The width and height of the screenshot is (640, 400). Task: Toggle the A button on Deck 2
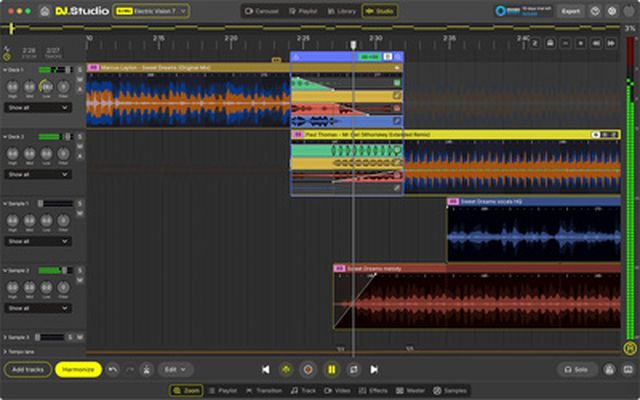[x=80, y=156]
